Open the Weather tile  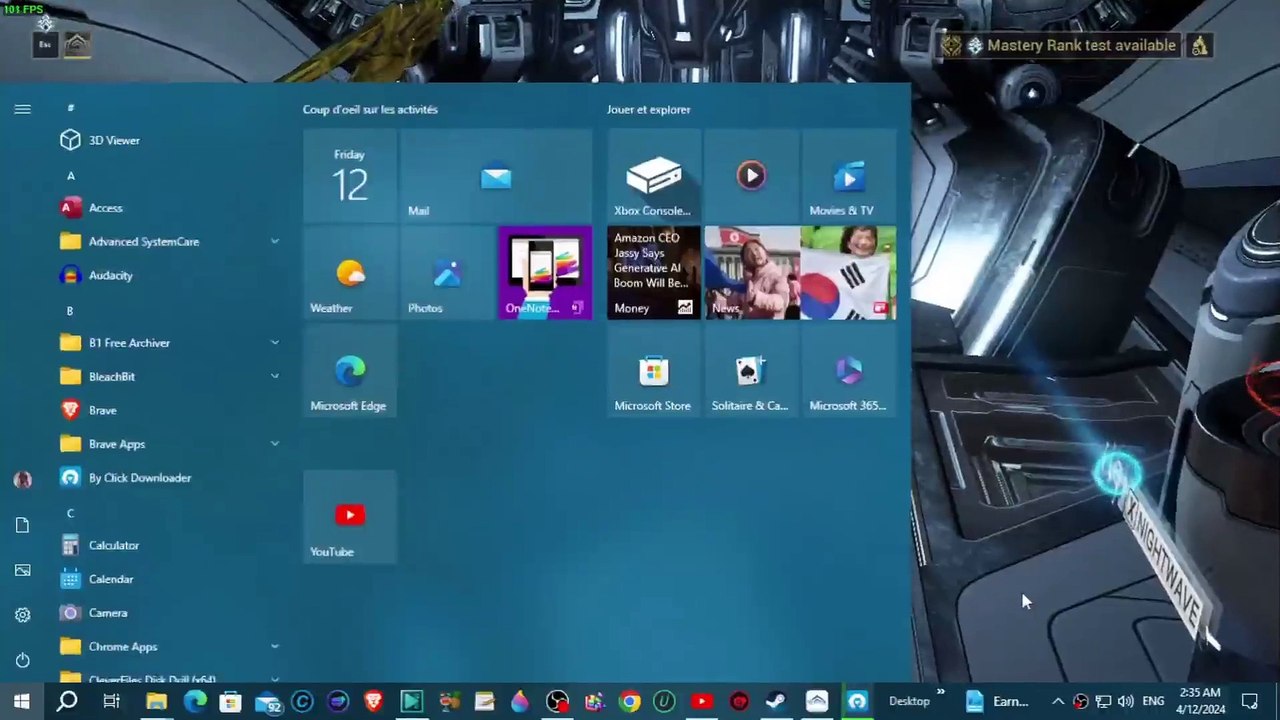tap(350, 273)
